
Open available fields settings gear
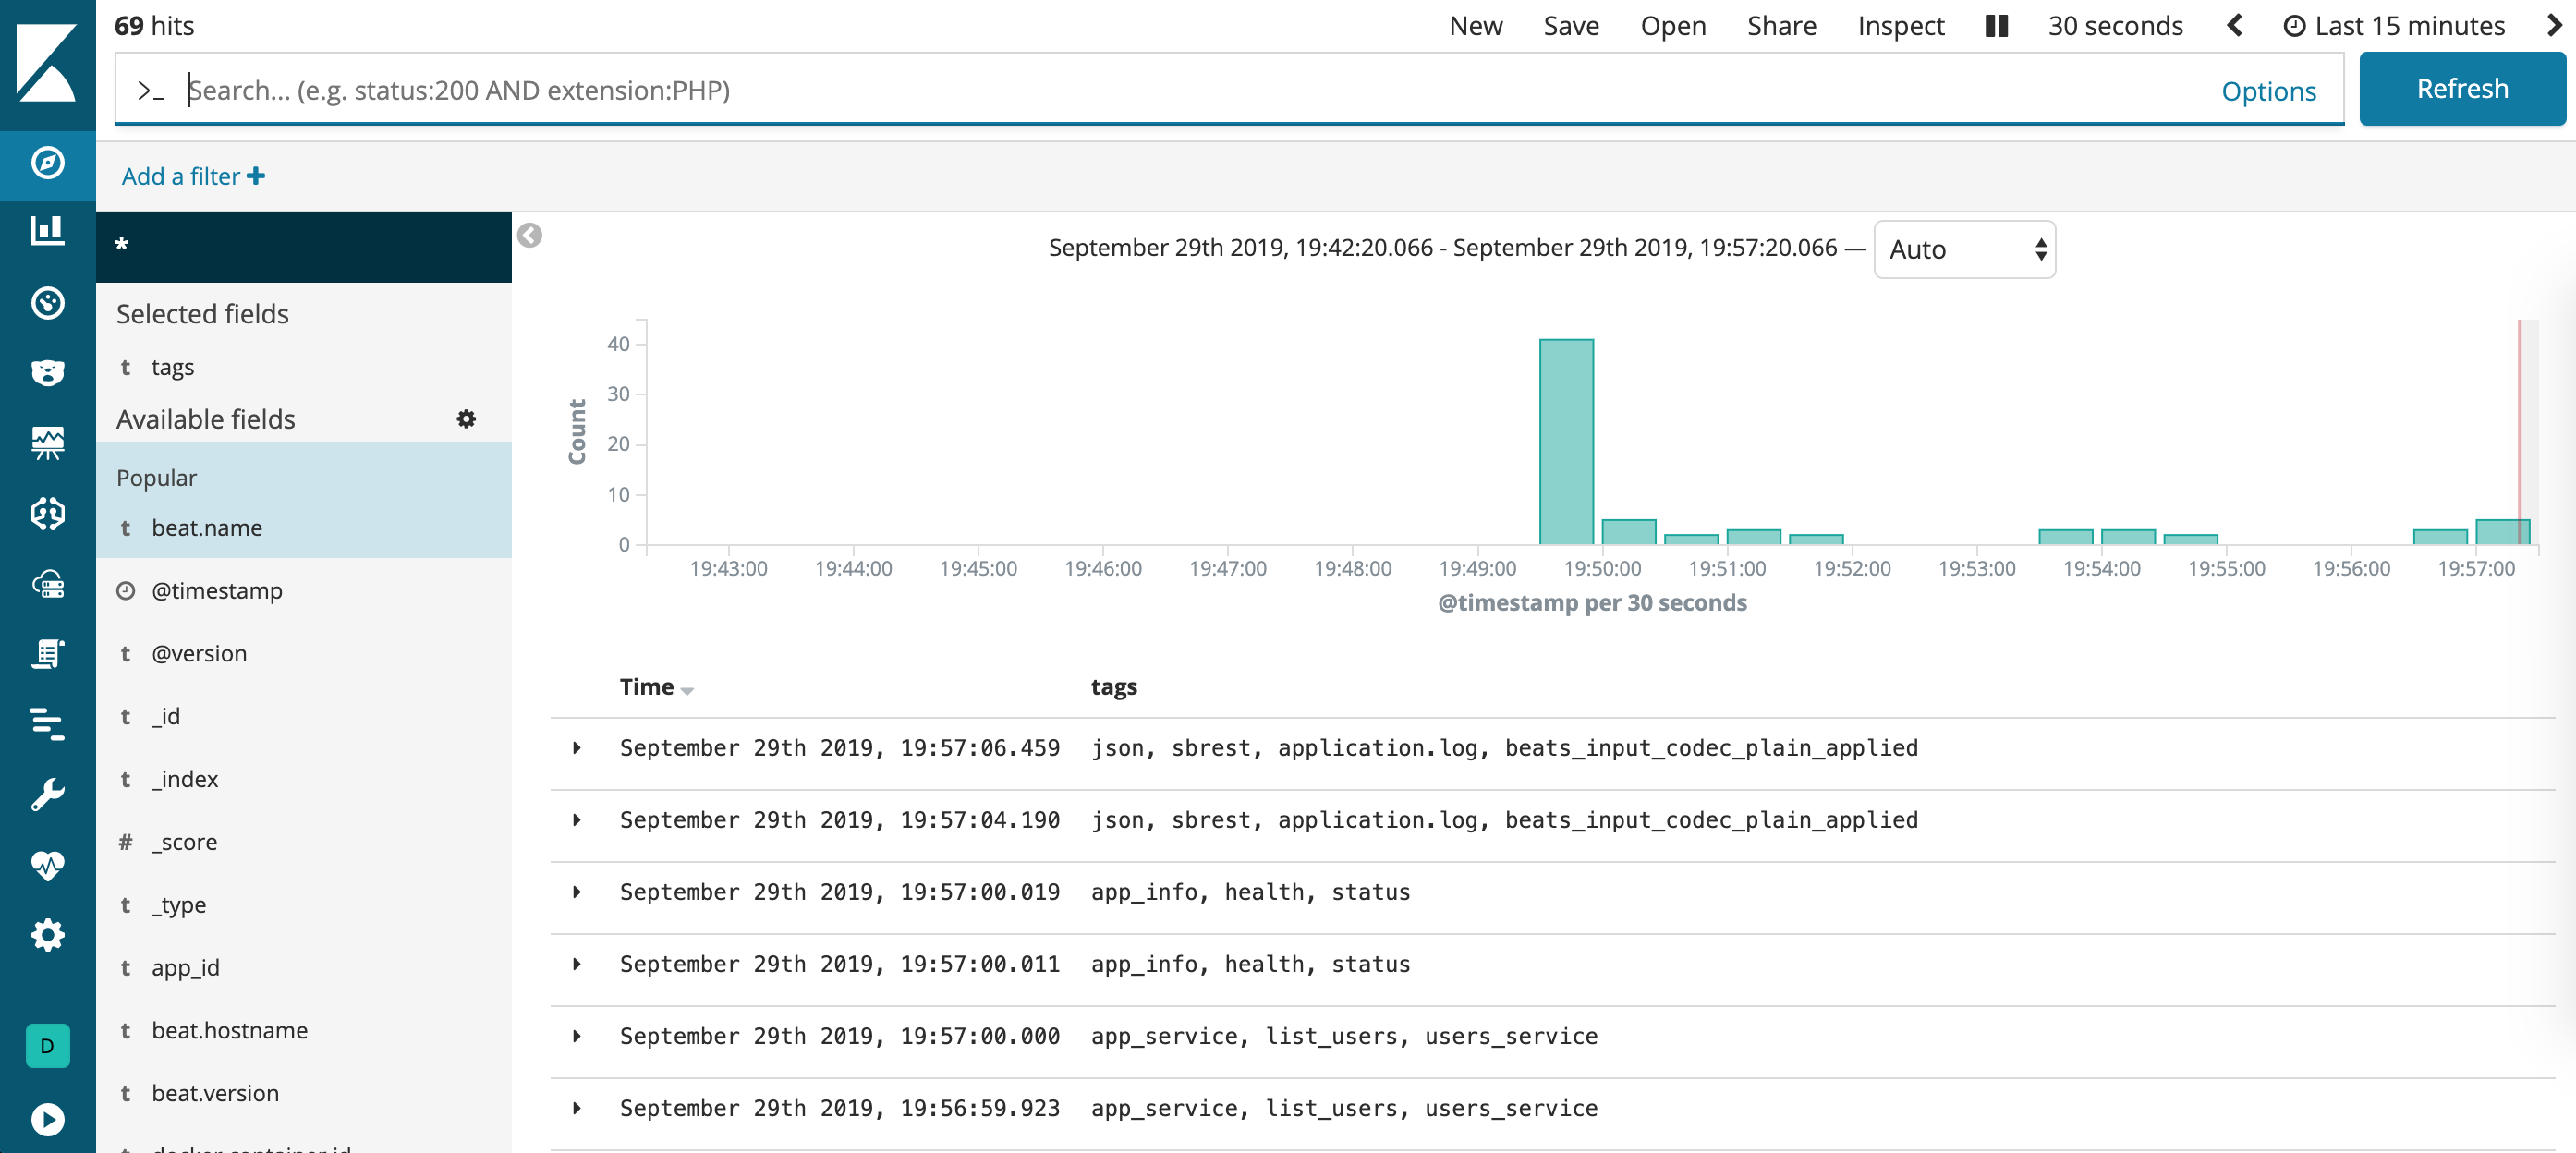pyautogui.click(x=466, y=419)
